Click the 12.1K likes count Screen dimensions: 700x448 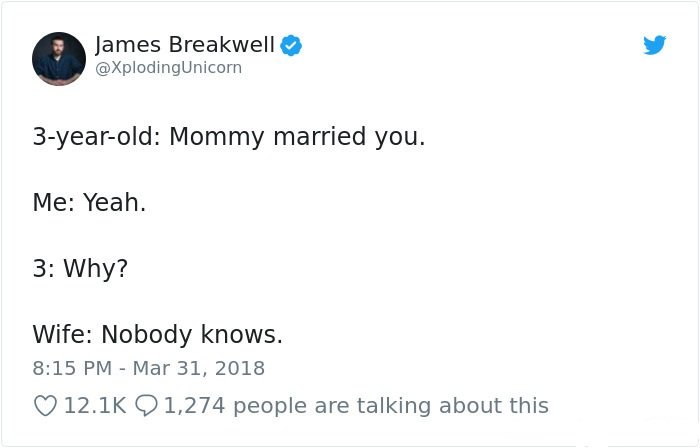pyautogui.click(x=95, y=406)
